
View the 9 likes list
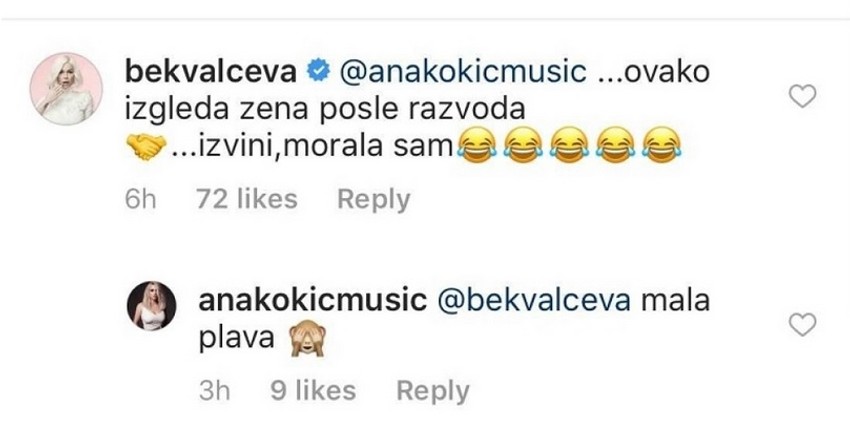[313, 390]
